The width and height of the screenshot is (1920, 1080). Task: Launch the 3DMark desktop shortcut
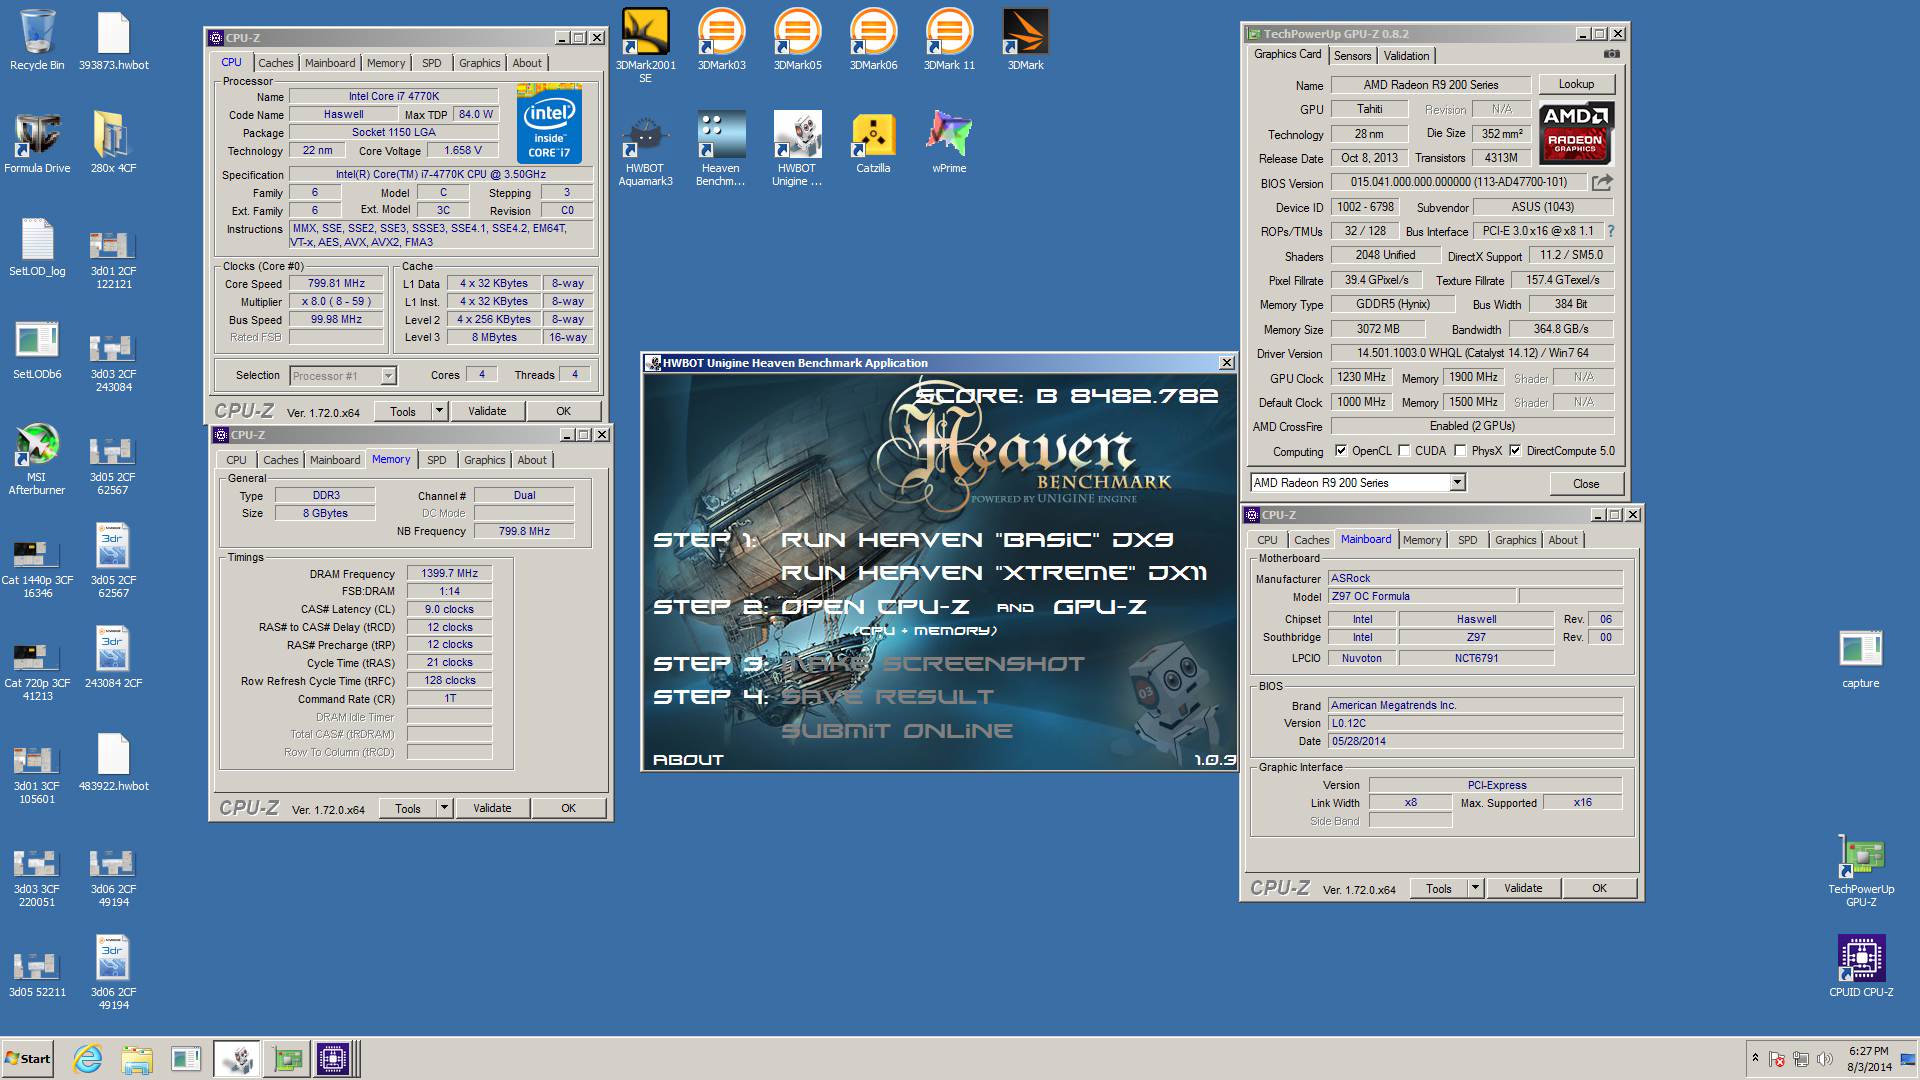[1025, 40]
